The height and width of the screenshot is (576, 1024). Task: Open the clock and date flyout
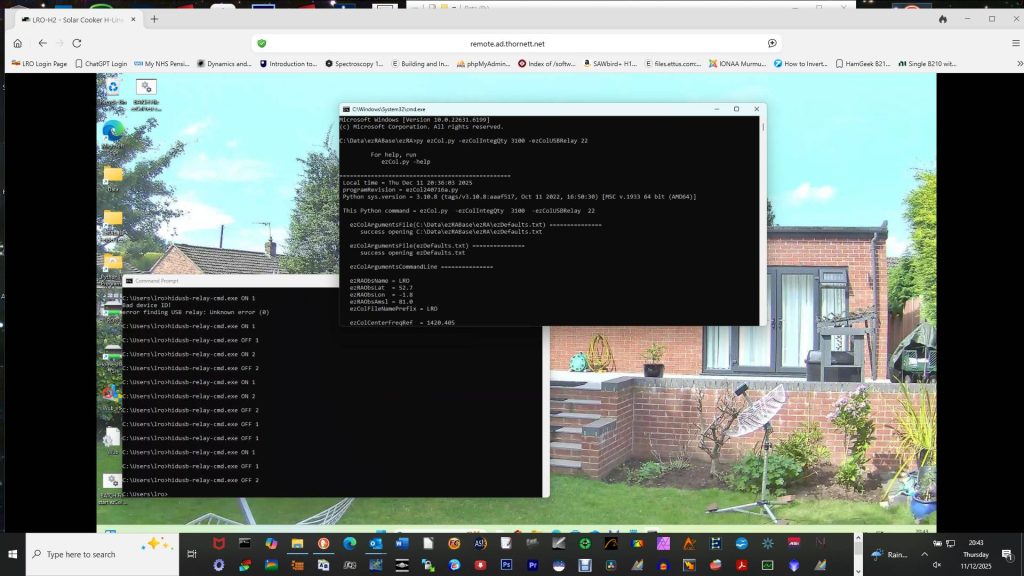[975, 554]
